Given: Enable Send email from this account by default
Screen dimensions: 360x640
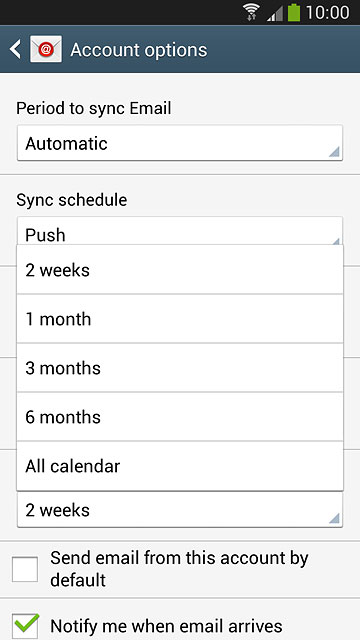Looking at the screenshot, I should 25,569.
